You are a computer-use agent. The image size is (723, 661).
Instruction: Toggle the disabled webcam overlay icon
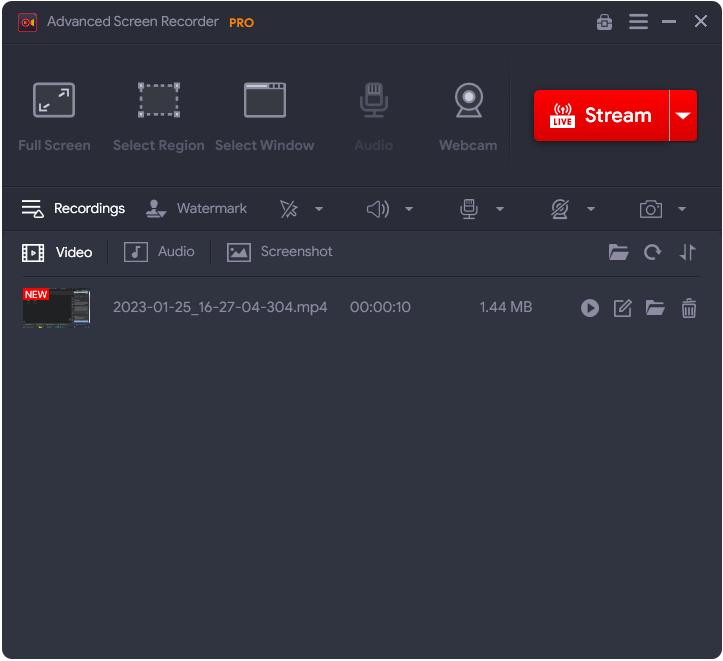[560, 209]
